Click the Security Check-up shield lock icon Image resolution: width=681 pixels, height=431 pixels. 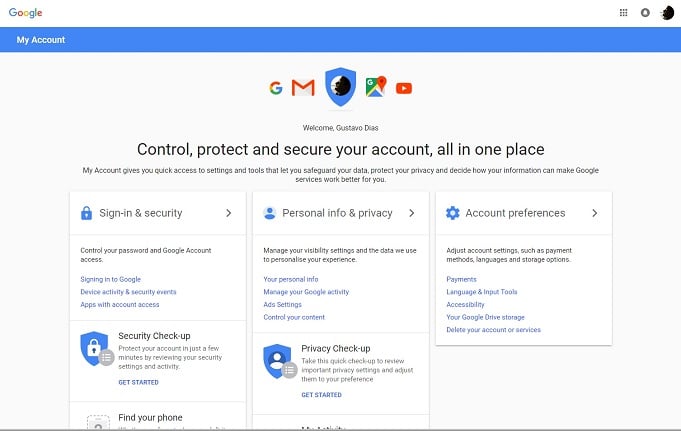pyautogui.click(x=94, y=348)
